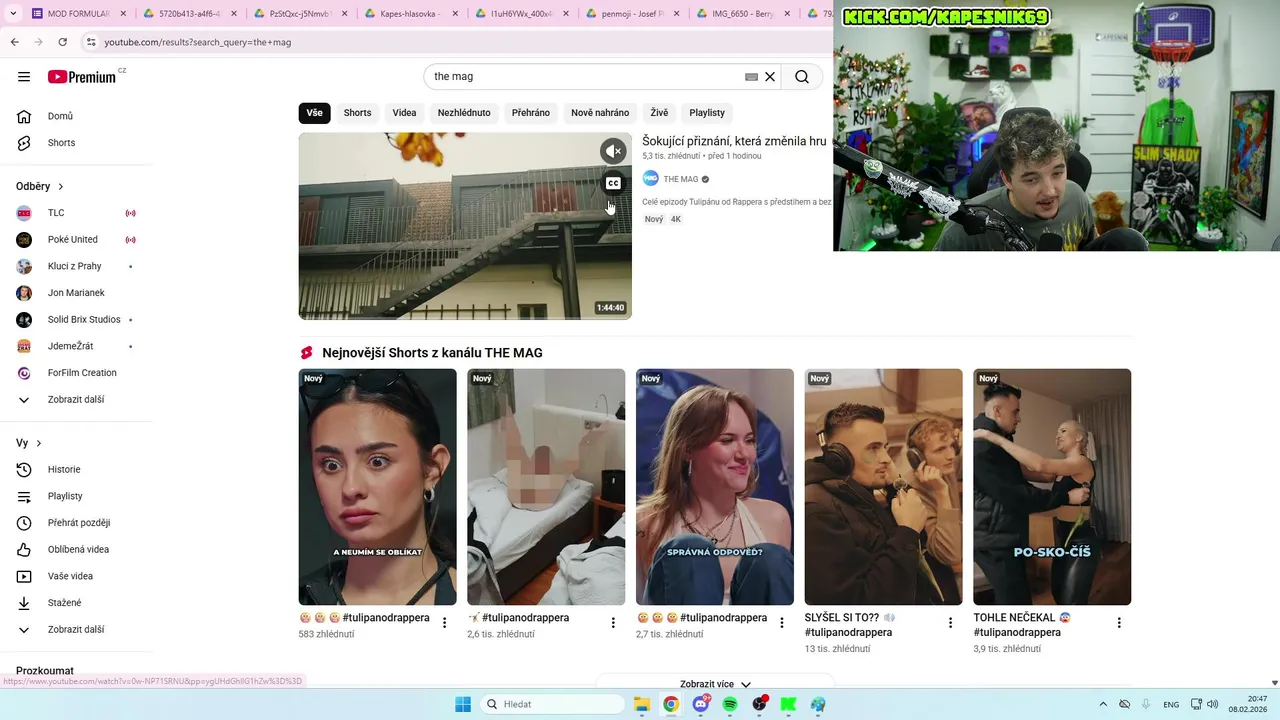Open the YouTube hamburger guide menu

[x=24, y=77]
